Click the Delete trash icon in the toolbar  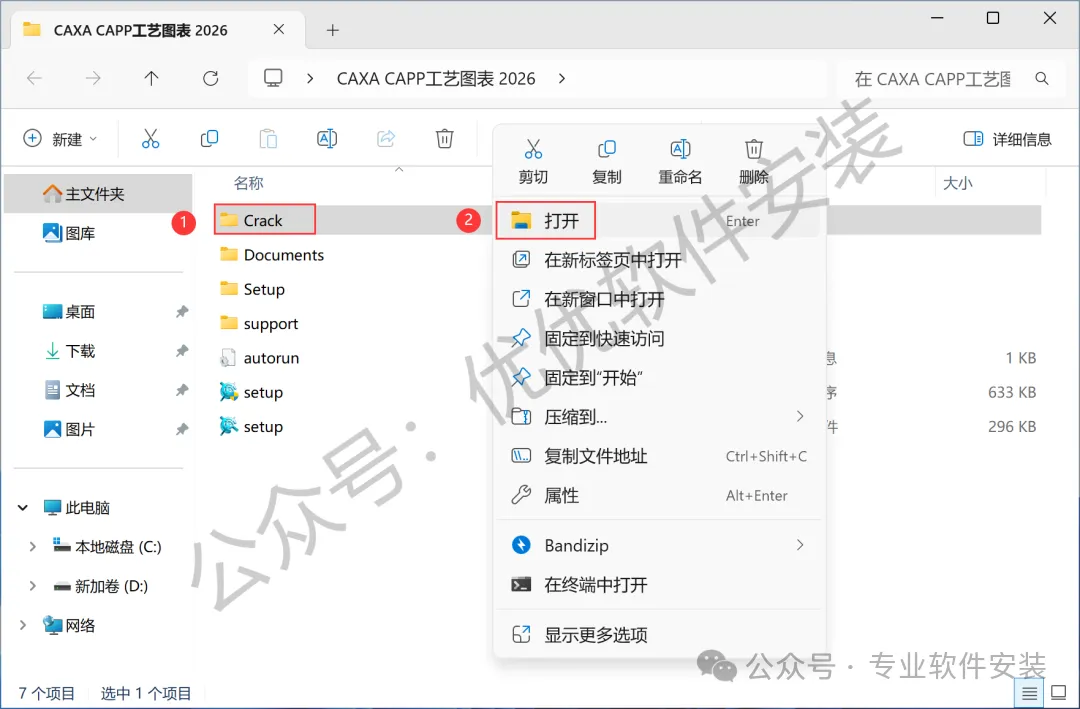(445, 138)
